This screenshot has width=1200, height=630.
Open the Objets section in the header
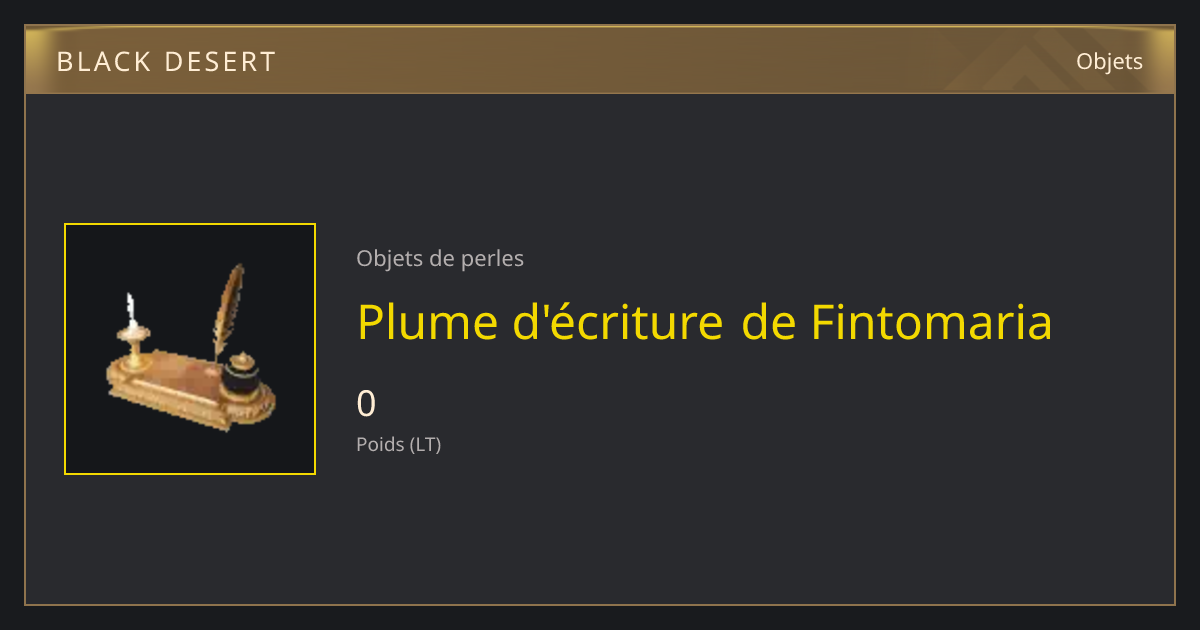pos(1109,61)
